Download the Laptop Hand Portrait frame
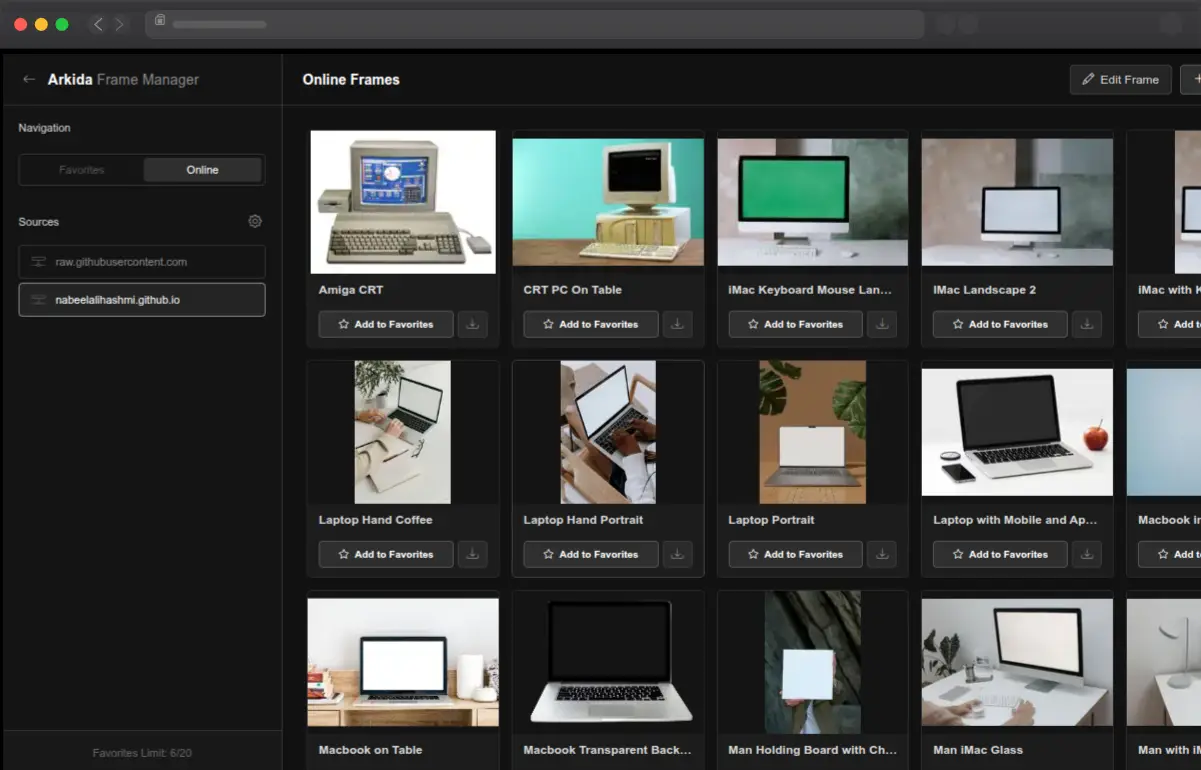1201x770 pixels. pyautogui.click(x=678, y=554)
